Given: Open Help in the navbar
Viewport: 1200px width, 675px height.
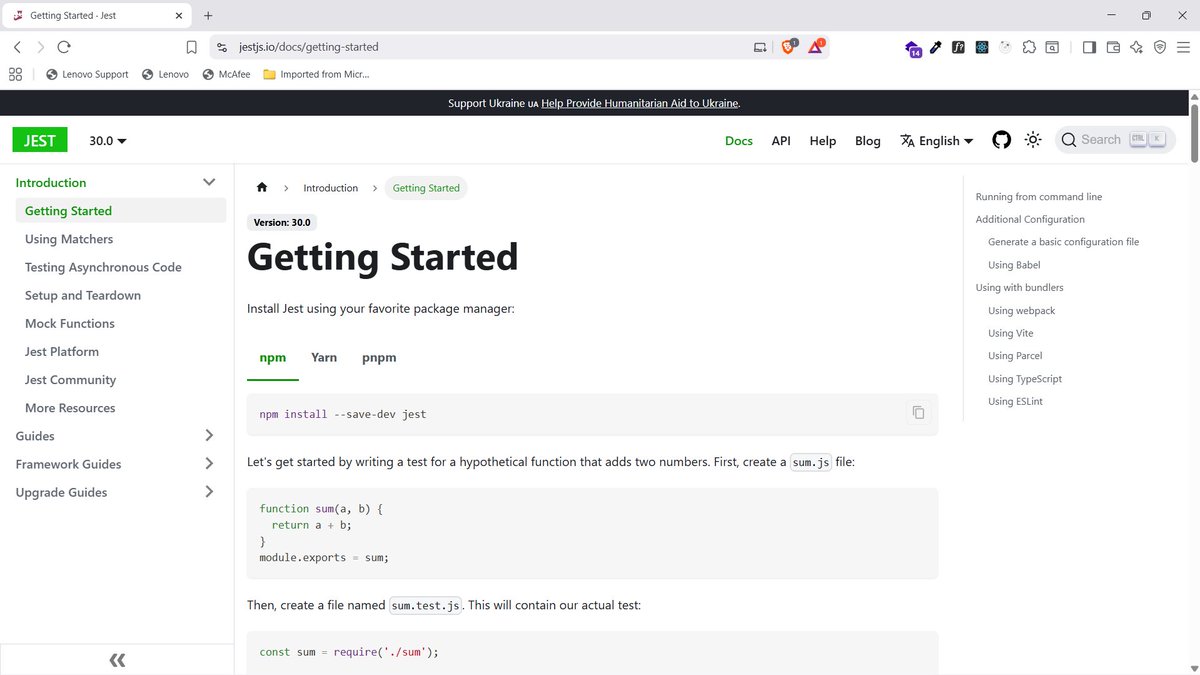Looking at the screenshot, I should [823, 141].
